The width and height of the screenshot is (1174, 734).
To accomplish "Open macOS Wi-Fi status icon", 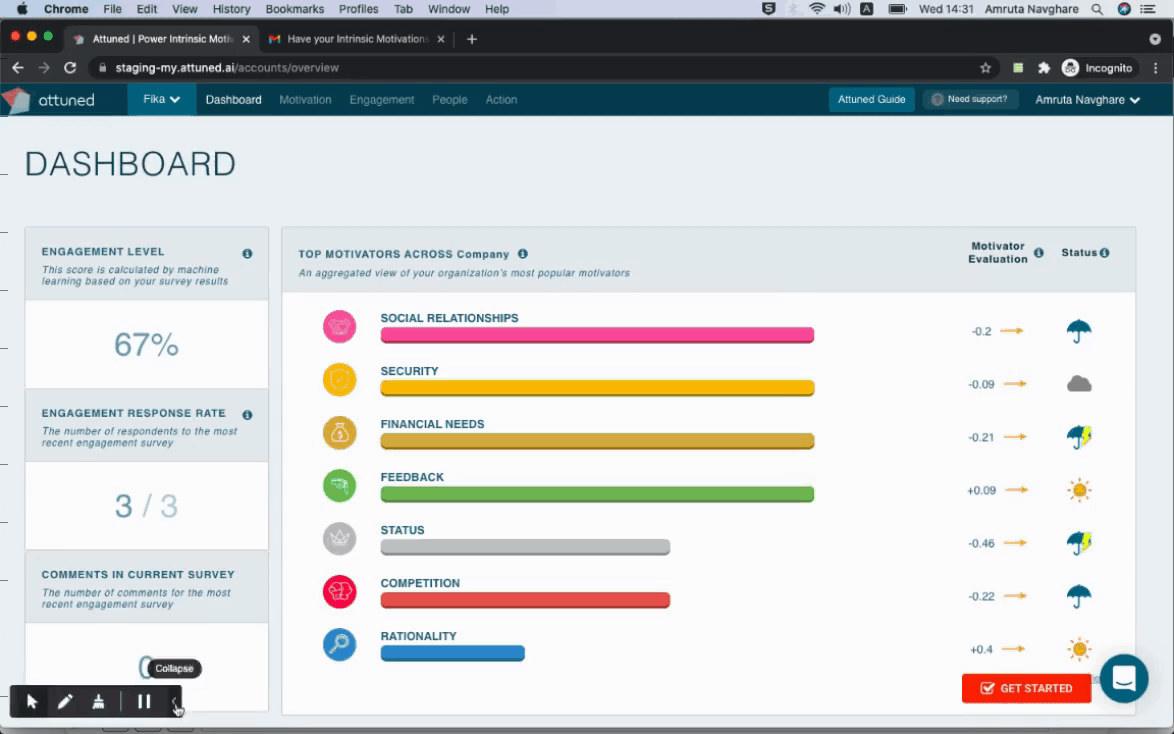I will pos(817,9).
